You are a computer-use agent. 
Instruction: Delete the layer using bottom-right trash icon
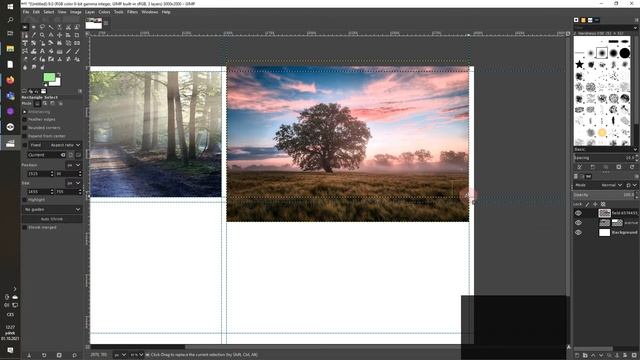point(634,356)
